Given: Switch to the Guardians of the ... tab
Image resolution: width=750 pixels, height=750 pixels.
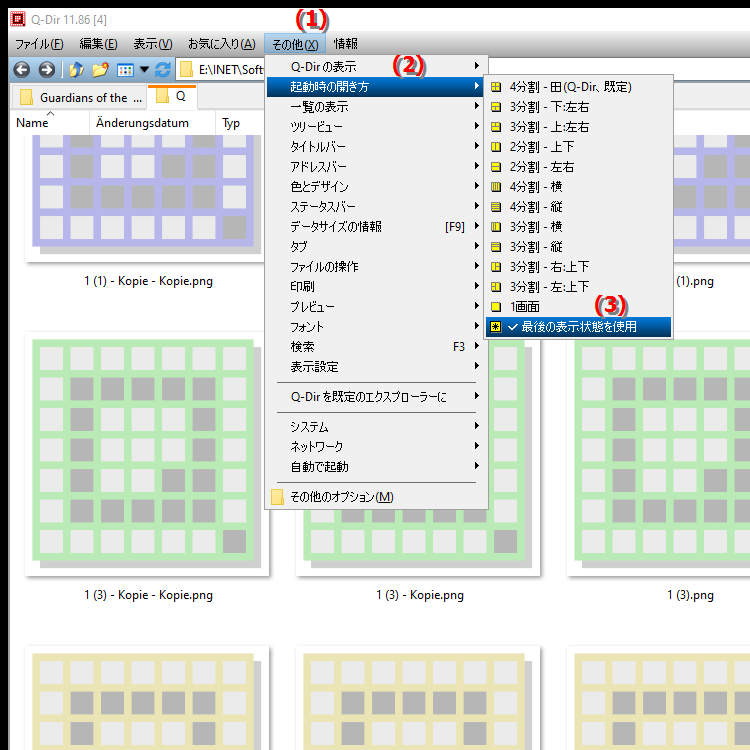Looking at the screenshot, I should click(x=79, y=98).
